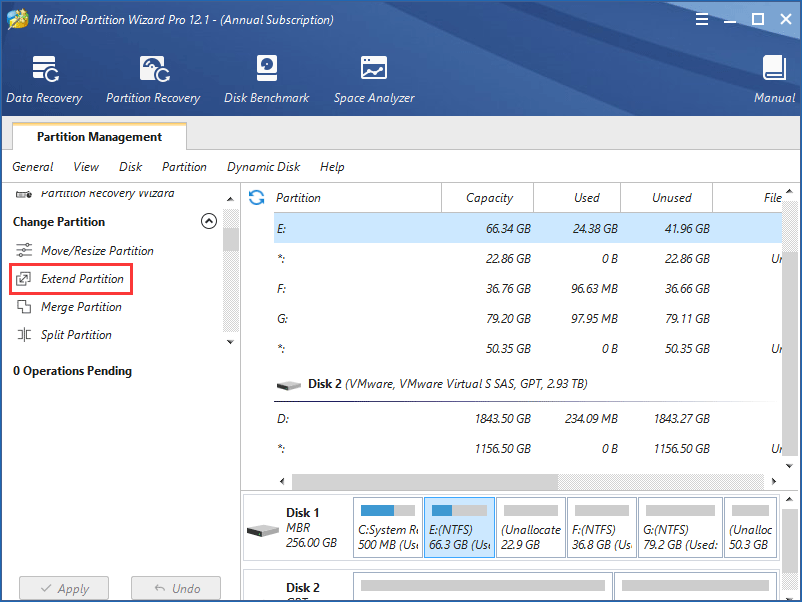This screenshot has width=802, height=602.
Task: Collapse the Change Partition section
Action: click(x=209, y=221)
